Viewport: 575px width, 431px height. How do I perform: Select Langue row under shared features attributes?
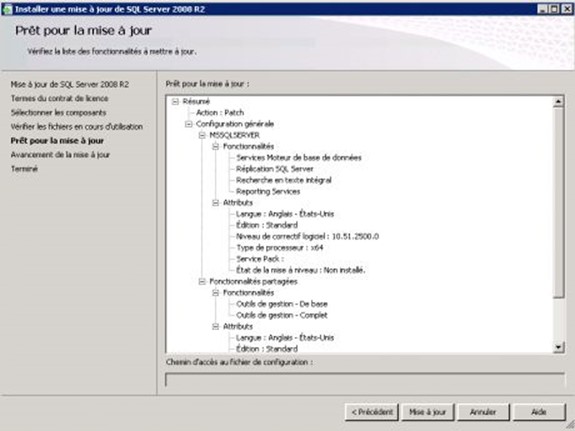point(285,338)
